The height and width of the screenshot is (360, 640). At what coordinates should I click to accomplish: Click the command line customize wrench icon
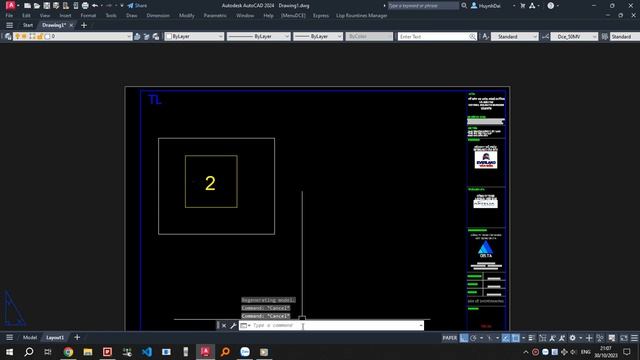pyautogui.click(x=233, y=325)
